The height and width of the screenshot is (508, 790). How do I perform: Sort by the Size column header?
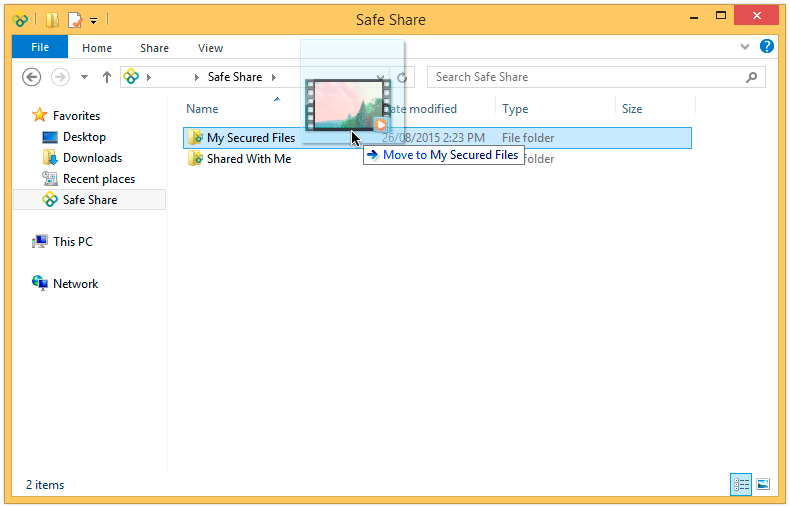pos(632,109)
